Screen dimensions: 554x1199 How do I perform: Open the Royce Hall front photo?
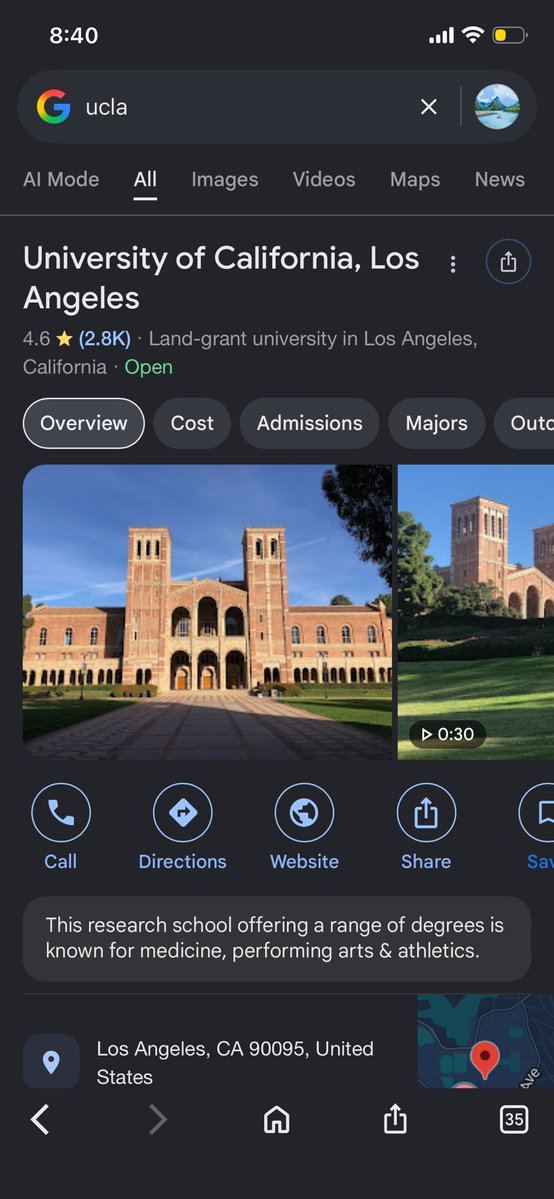pyautogui.click(x=207, y=612)
